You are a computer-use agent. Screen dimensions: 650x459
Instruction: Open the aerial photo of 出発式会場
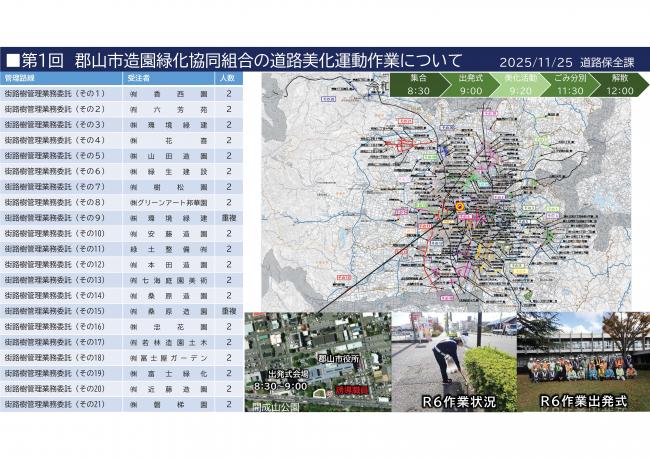click(317, 362)
